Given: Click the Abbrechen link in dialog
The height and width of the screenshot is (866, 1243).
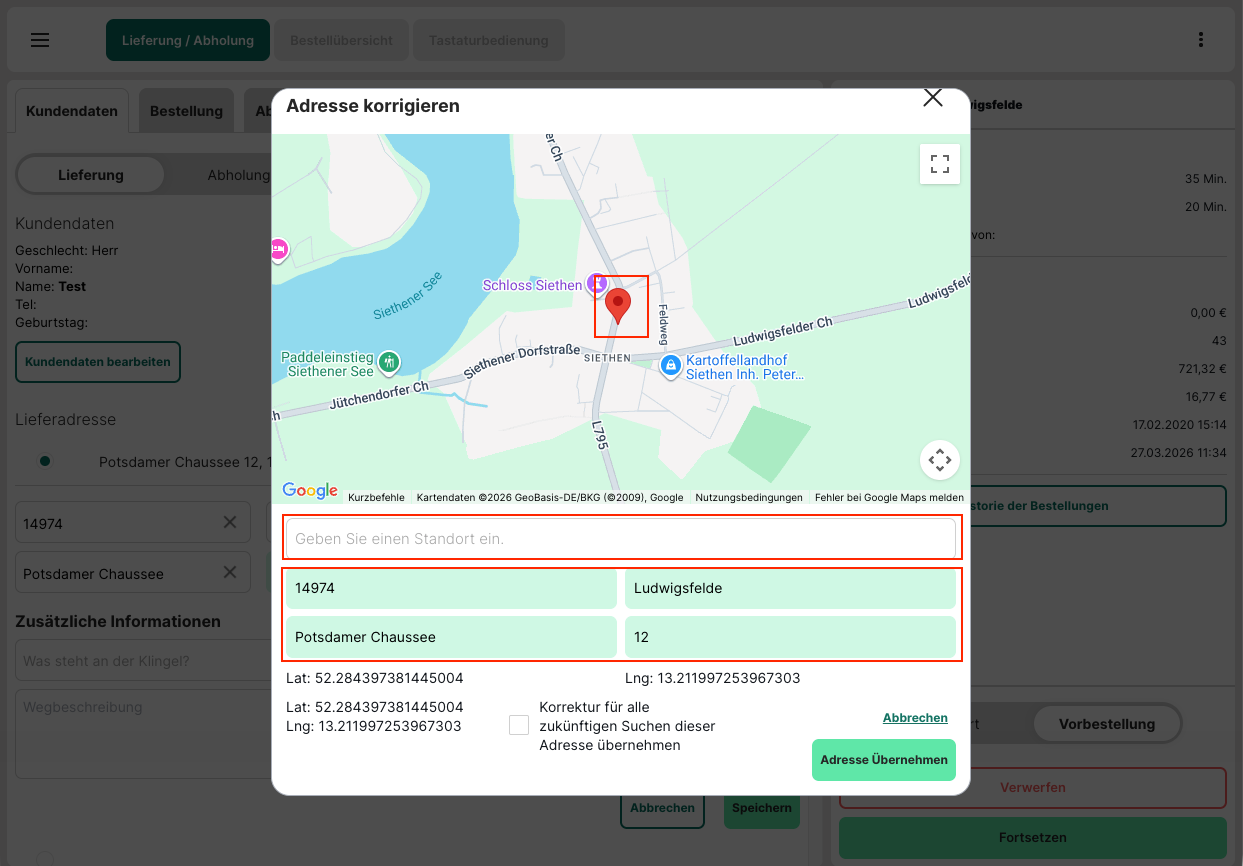Looking at the screenshot, I should 914,718.
